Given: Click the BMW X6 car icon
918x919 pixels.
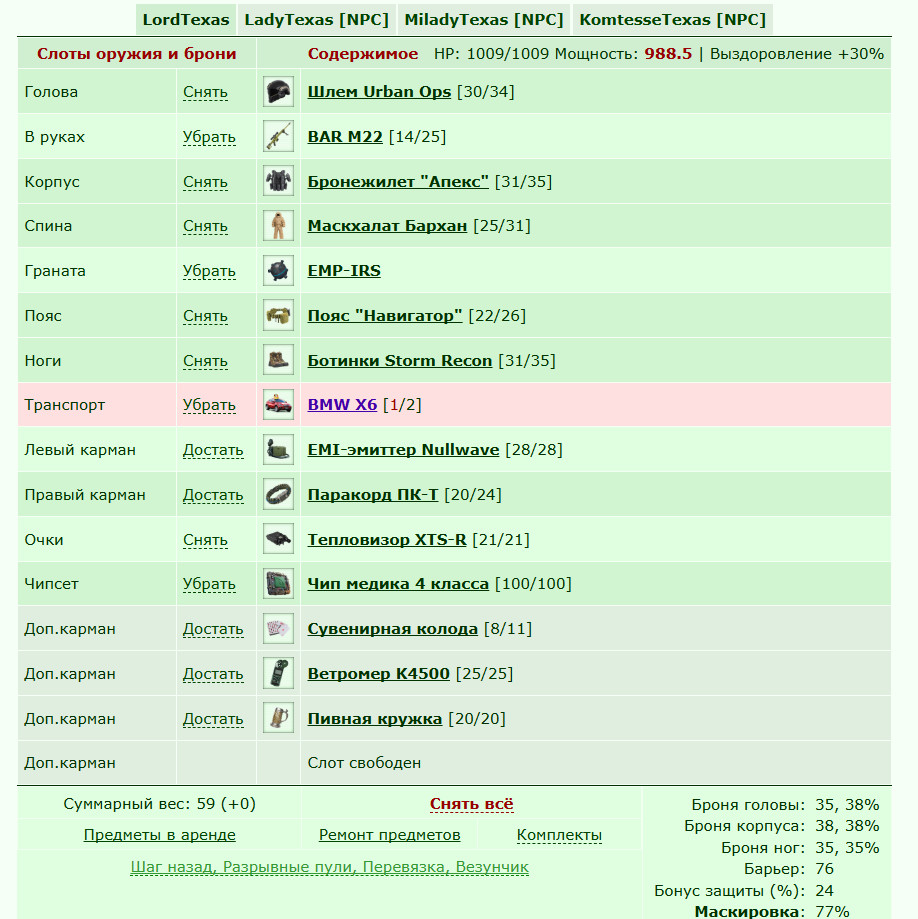Looking at the screenshot, I should (278, 405).
